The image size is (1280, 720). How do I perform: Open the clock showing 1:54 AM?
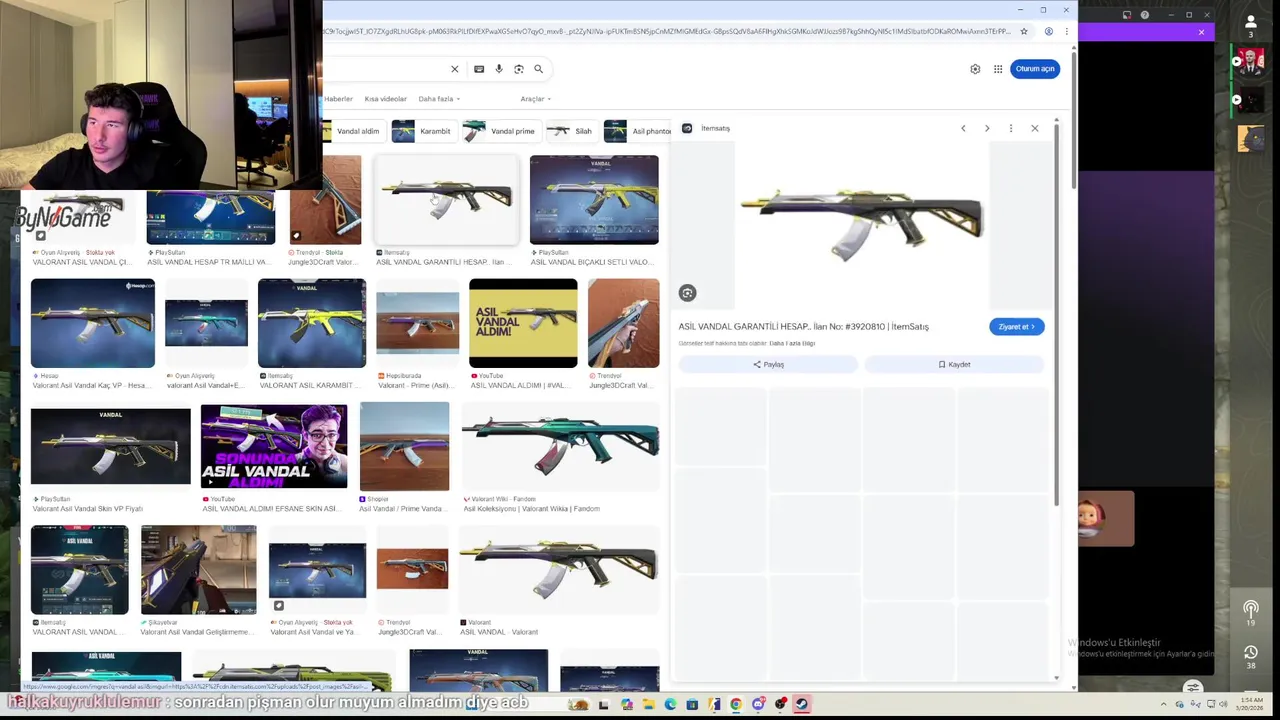1250,703
